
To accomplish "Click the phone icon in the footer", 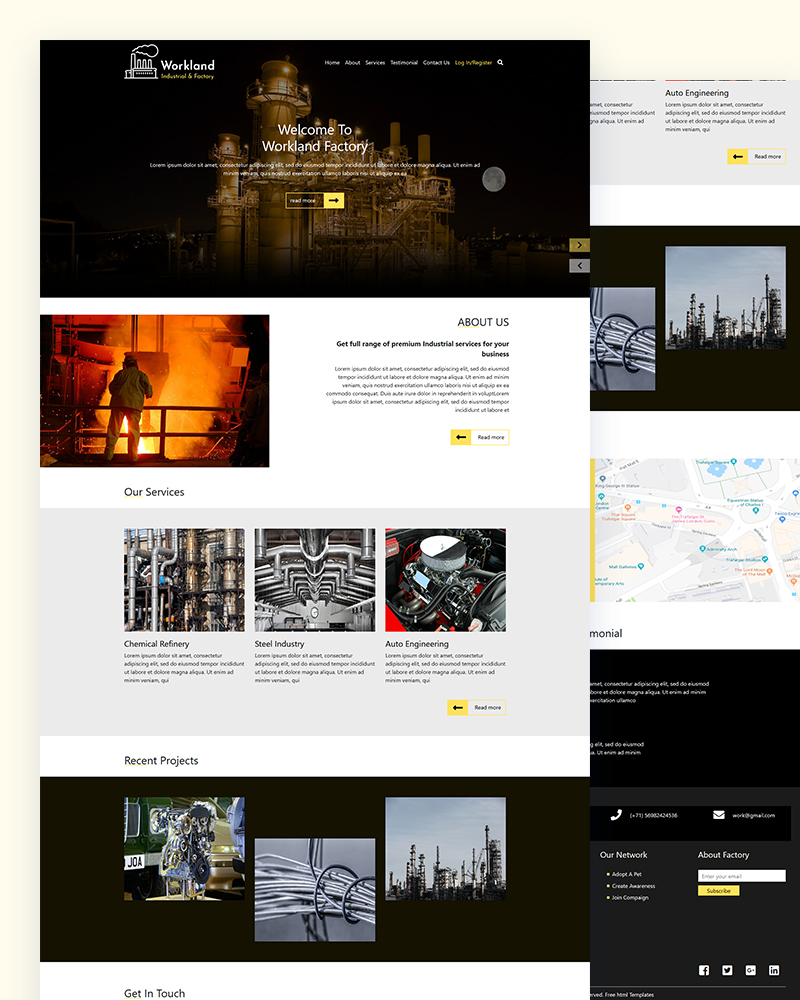I will click(616, 814).
